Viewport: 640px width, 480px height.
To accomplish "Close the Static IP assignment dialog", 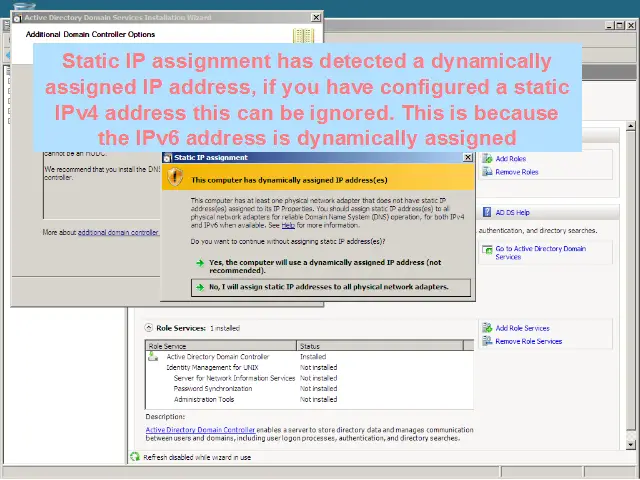I will coord(468,158).
